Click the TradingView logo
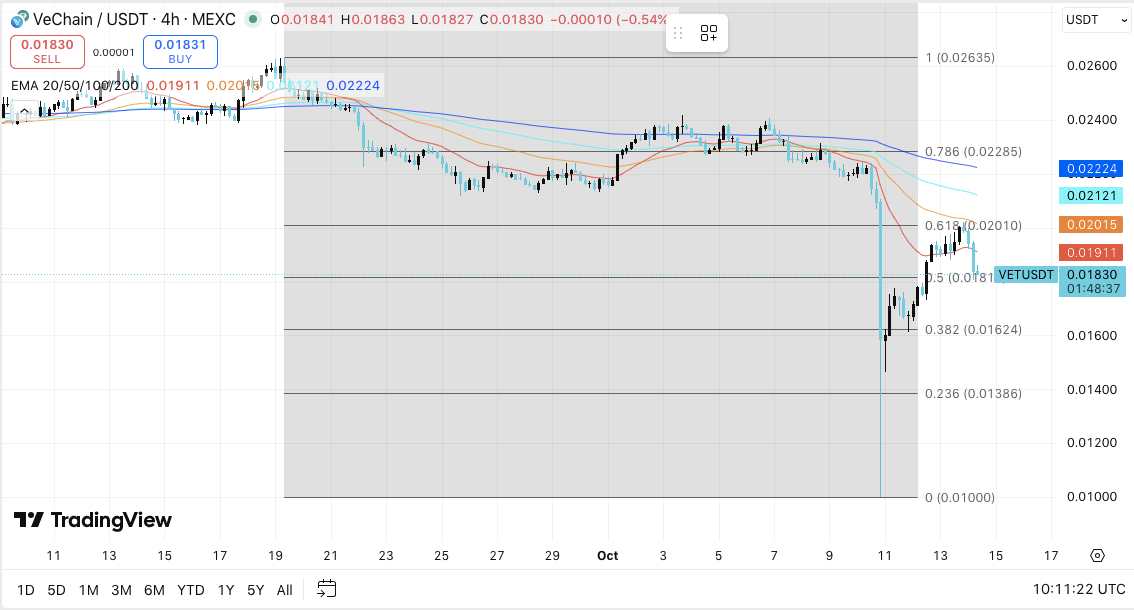Viewport: 1134px width, 610px height. (x=92, y=520)
